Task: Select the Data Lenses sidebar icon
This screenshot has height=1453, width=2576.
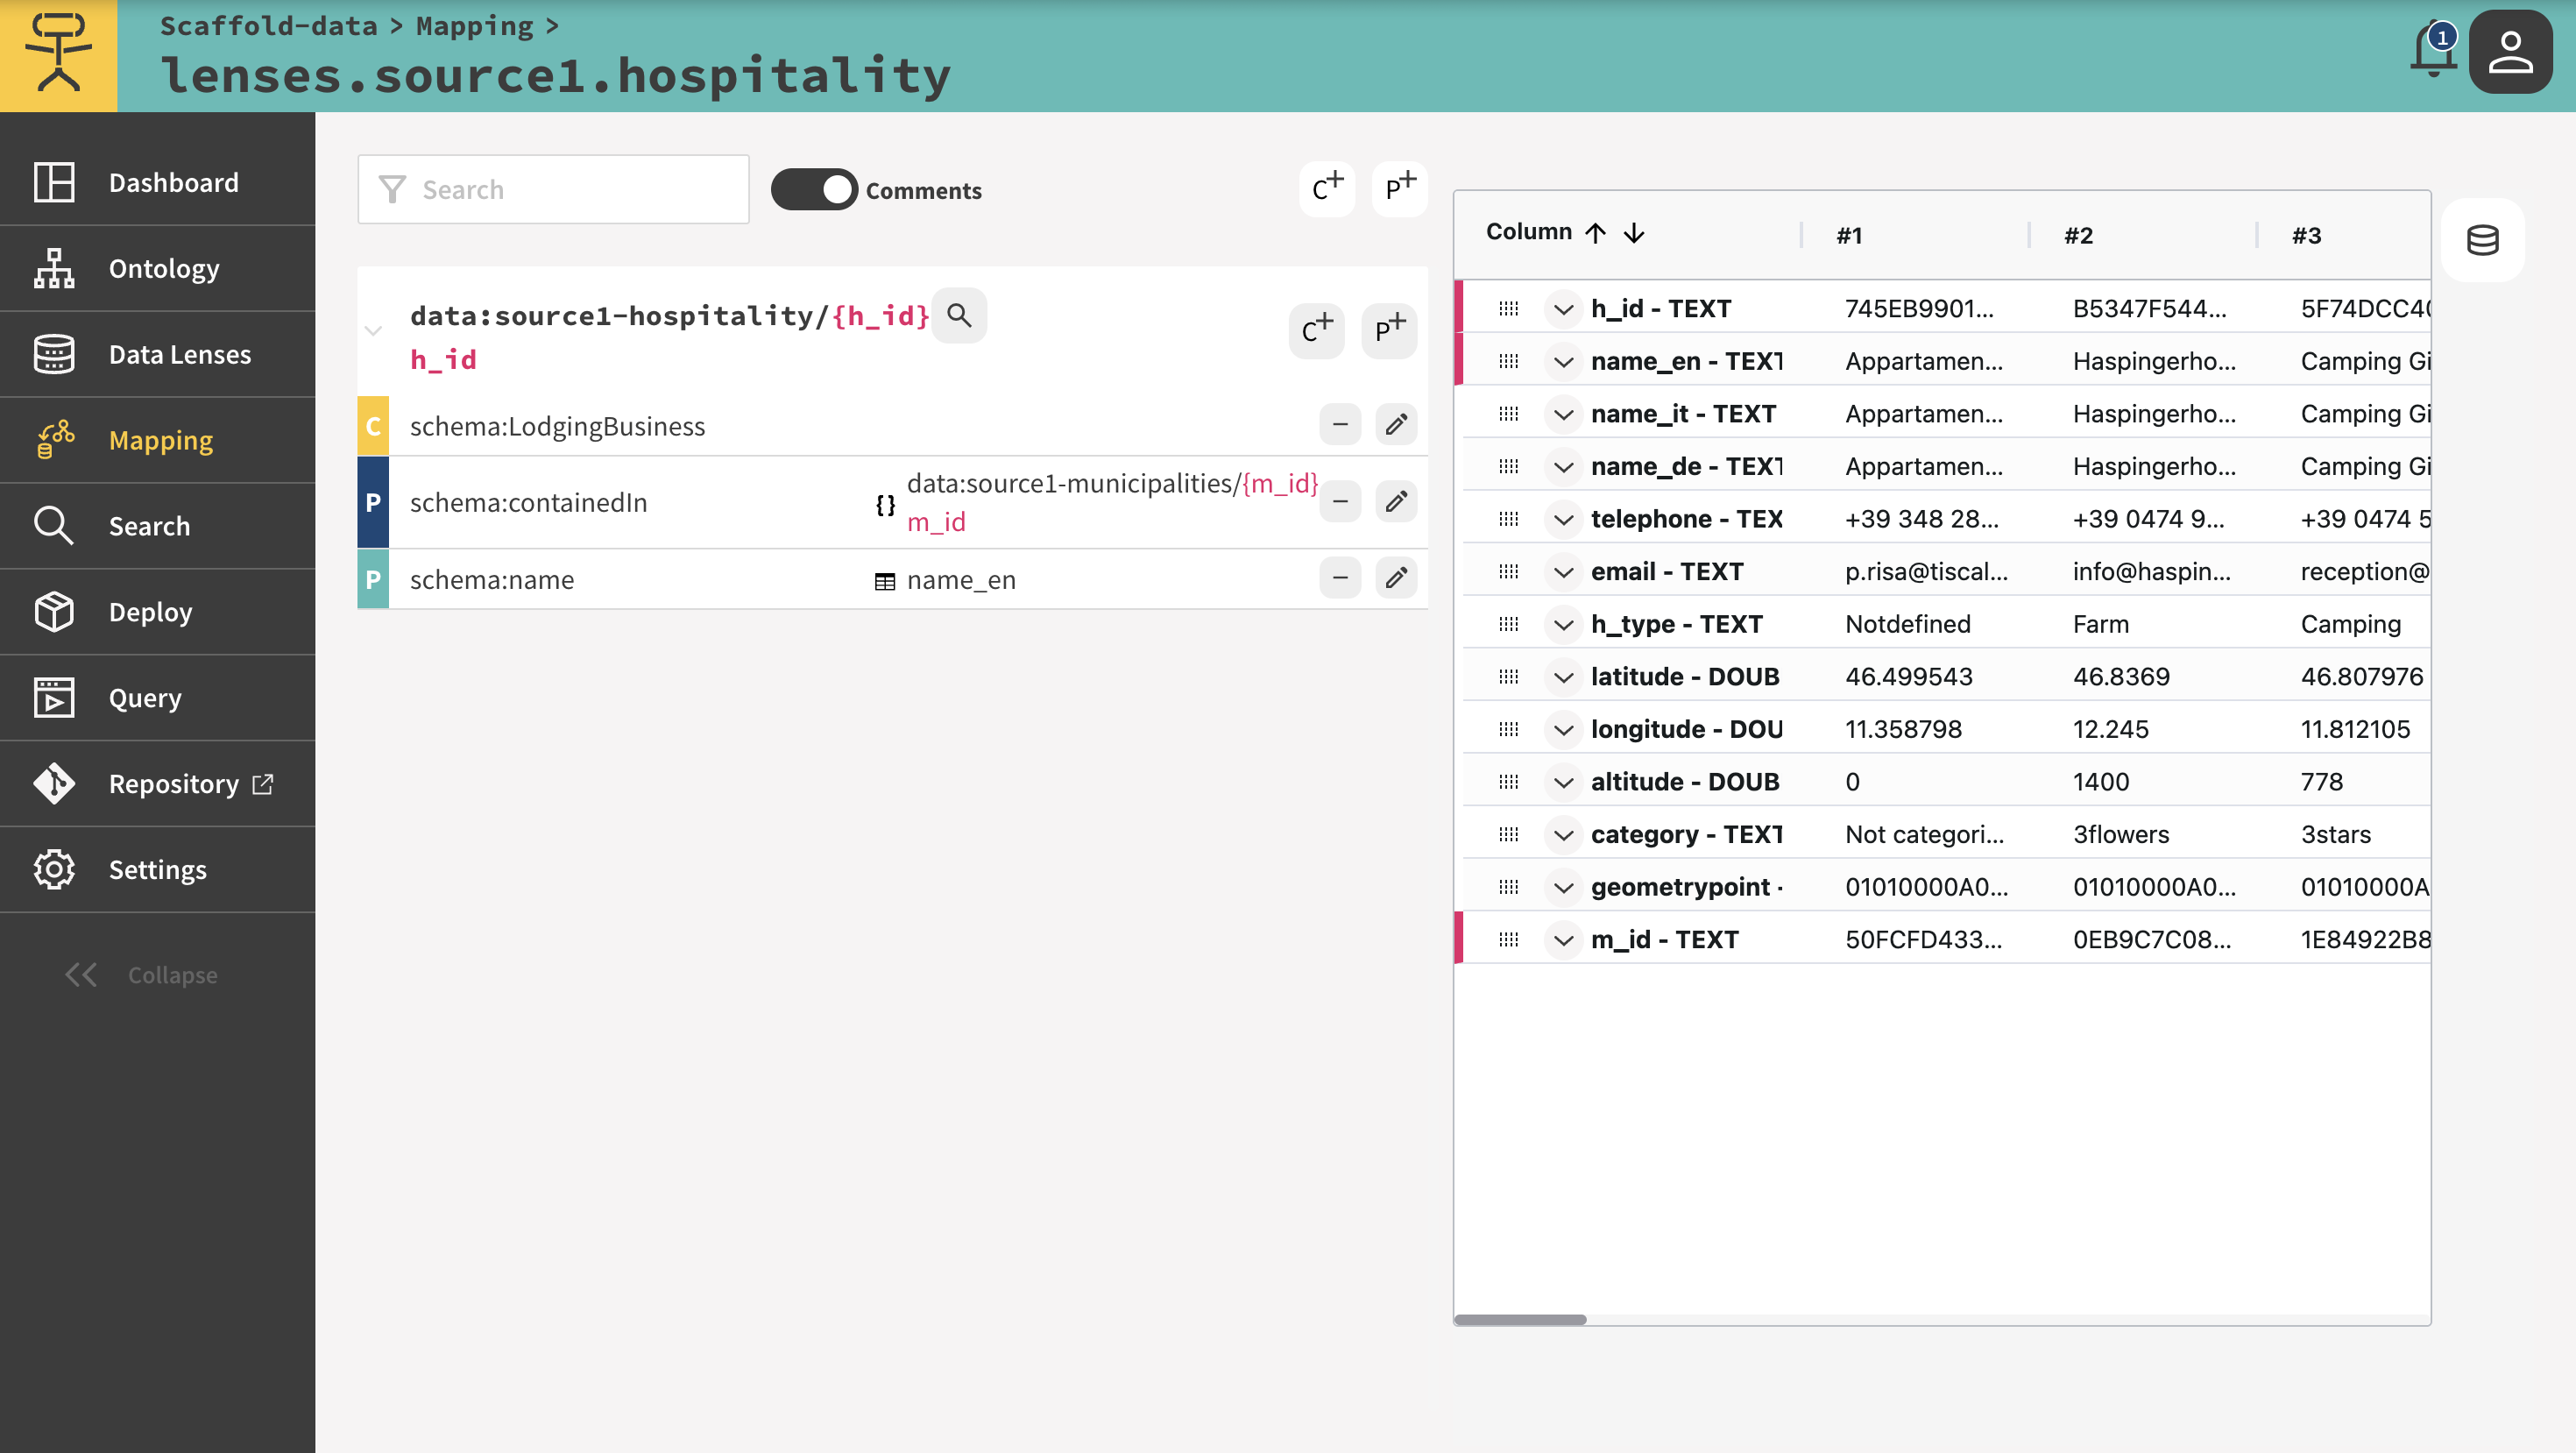Action: (x=55, y=353)
